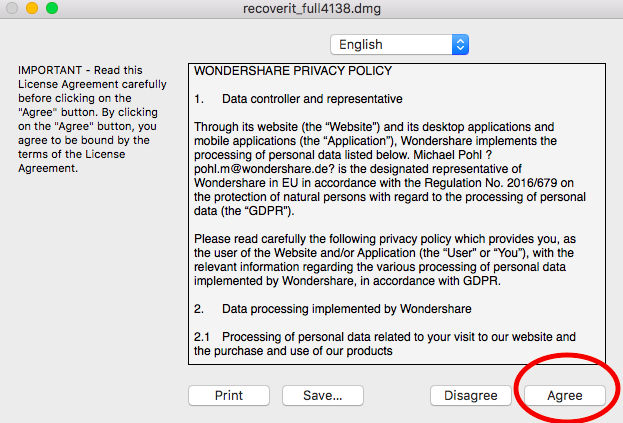This screenshot has height=423, width=623.
Task: Select the word English in the language selector
Action: [x=361, y=44]
